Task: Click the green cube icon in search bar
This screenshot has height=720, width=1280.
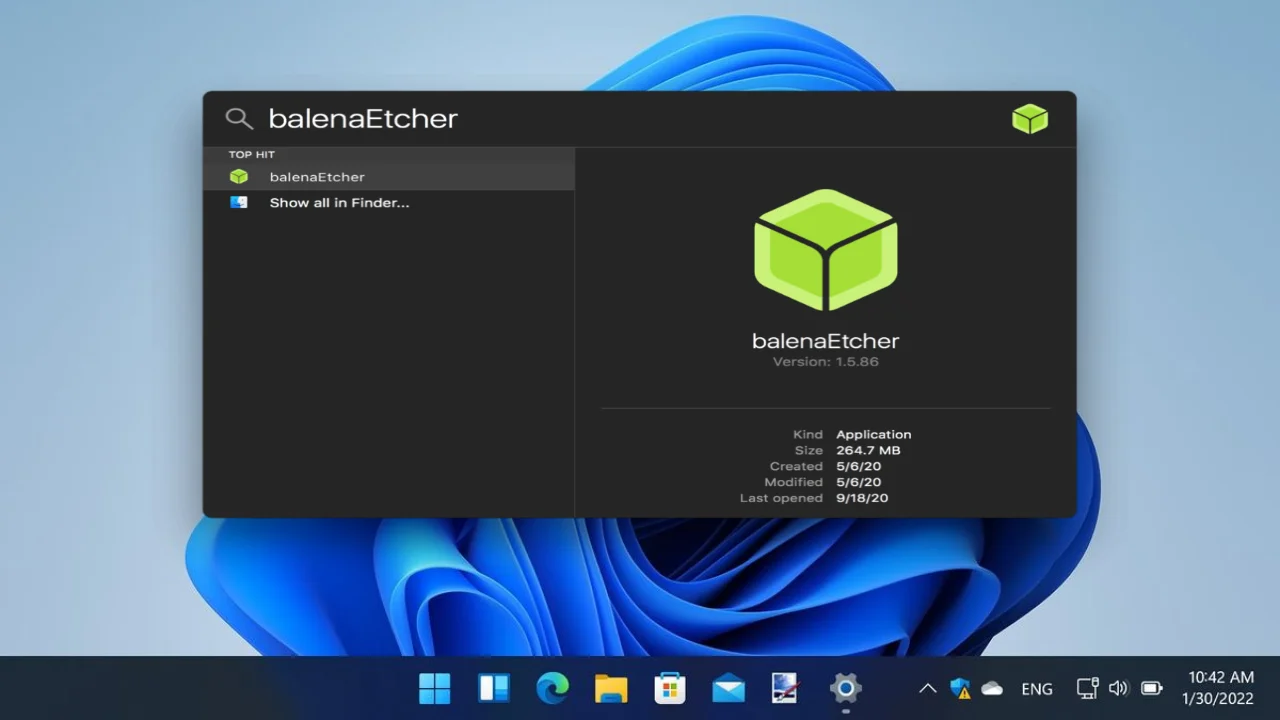Action: (x=1029, y=119)
